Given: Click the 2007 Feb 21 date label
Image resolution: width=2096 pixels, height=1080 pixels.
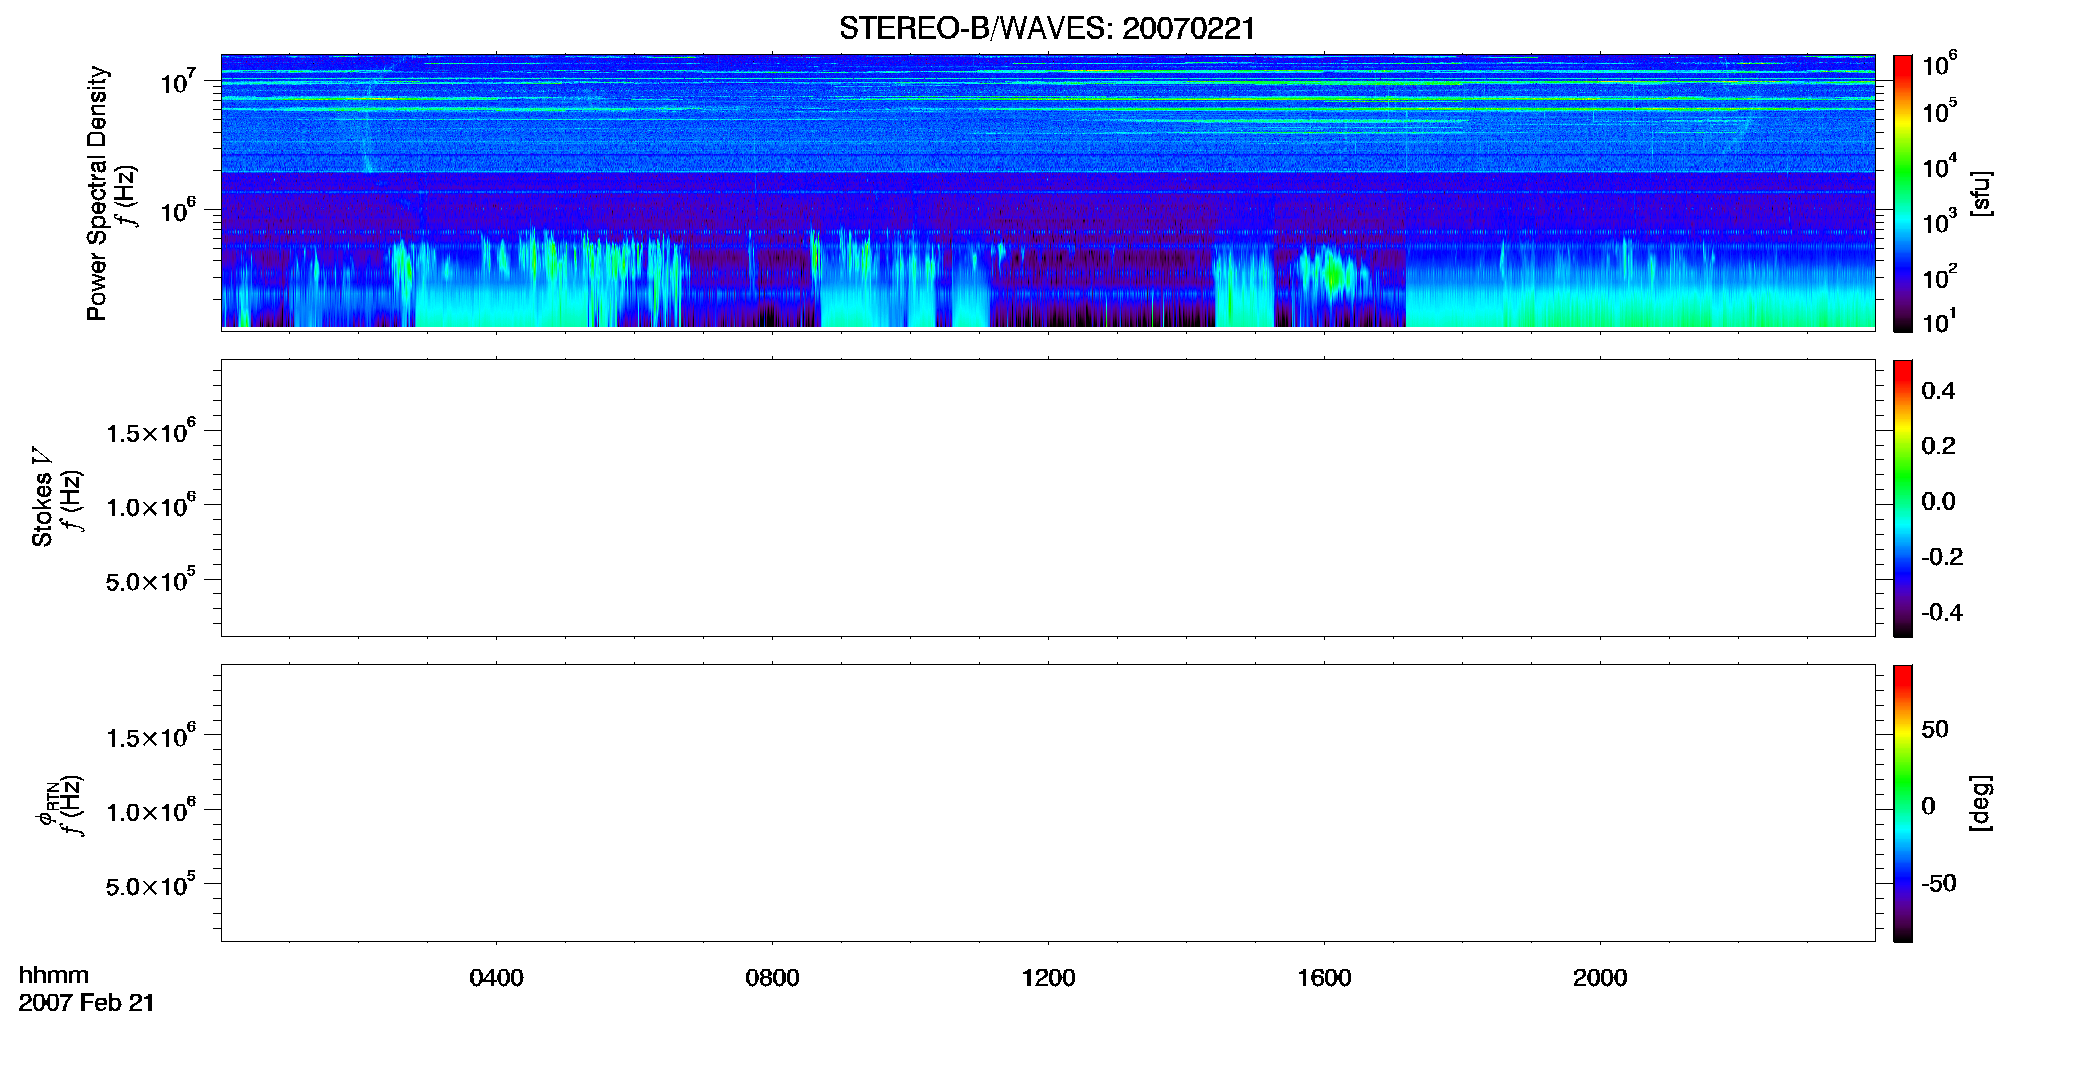Looking at the screenshot, I should [87, 1003].
